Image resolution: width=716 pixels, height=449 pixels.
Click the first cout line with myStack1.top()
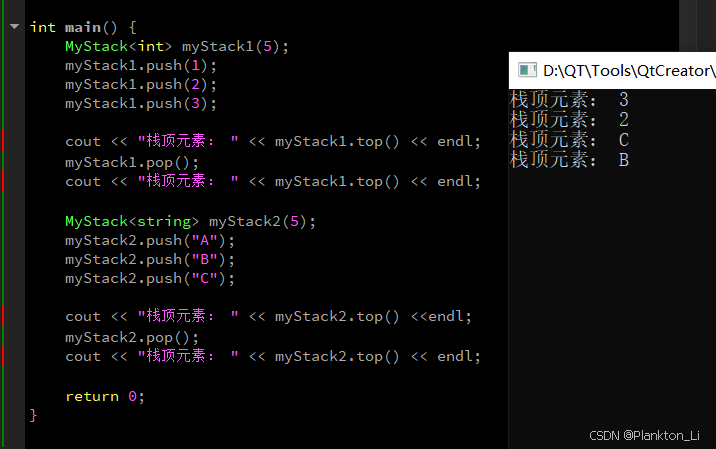(273, 142)
